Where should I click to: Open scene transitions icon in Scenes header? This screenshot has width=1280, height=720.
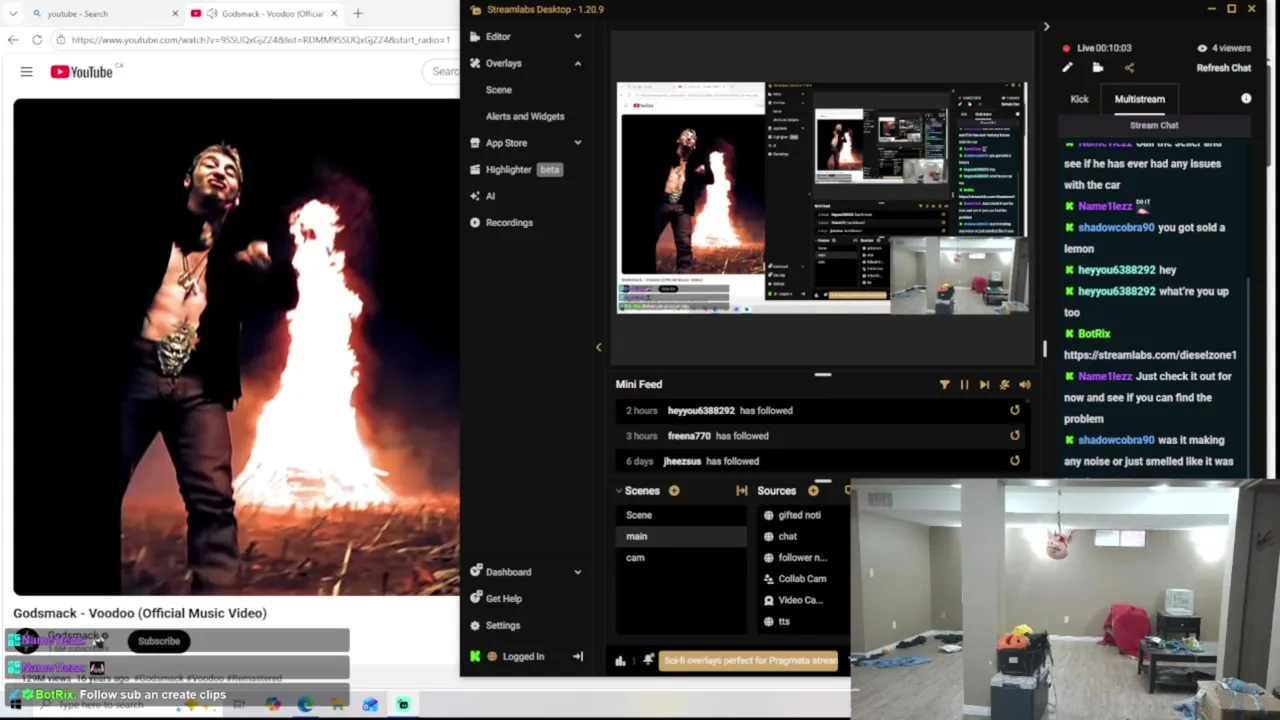[741, 491]
